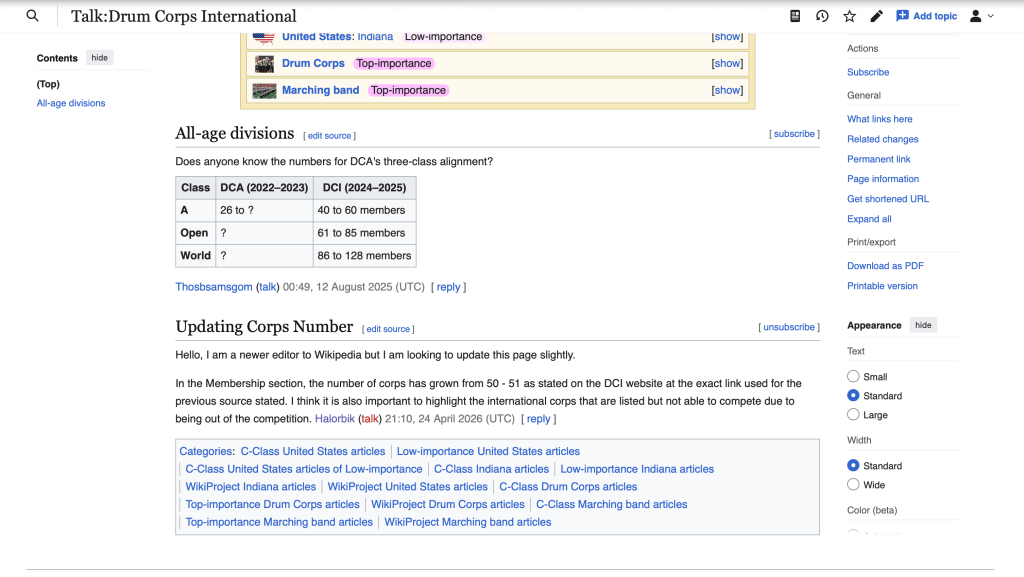Click the Add topic speech bubble button

click(x=926, y=16)
